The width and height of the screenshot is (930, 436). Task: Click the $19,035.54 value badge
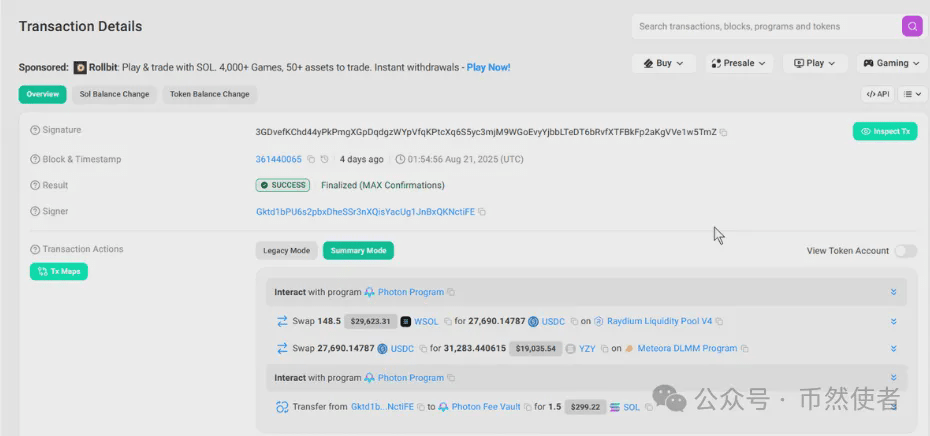pyautogui.click(x=535, y=349)
